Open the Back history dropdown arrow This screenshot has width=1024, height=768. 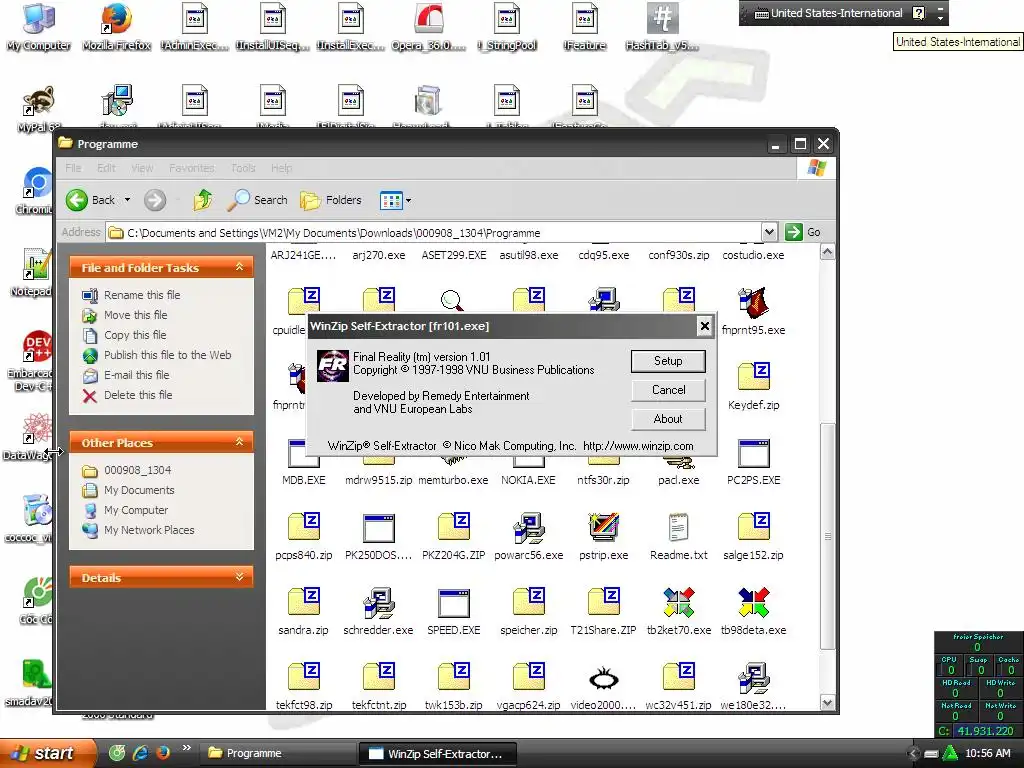click(127, 200)
